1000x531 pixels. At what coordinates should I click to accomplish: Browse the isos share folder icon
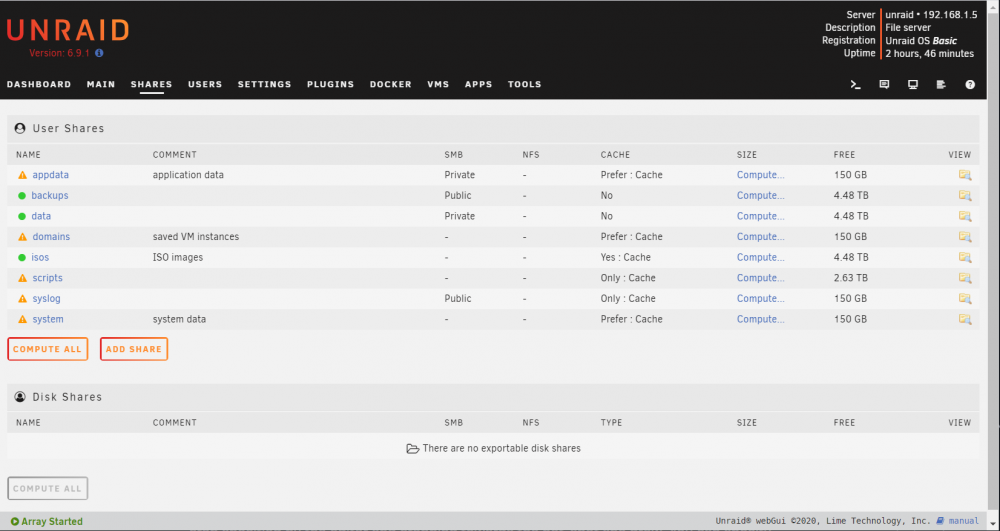pos(965,258)
